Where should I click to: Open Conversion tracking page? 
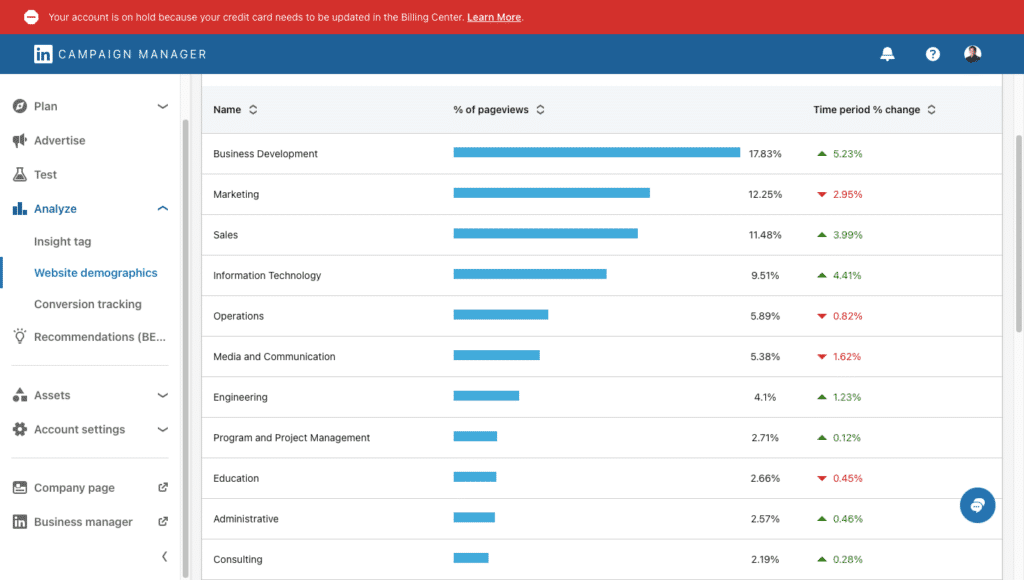click(x=88, y=304)
